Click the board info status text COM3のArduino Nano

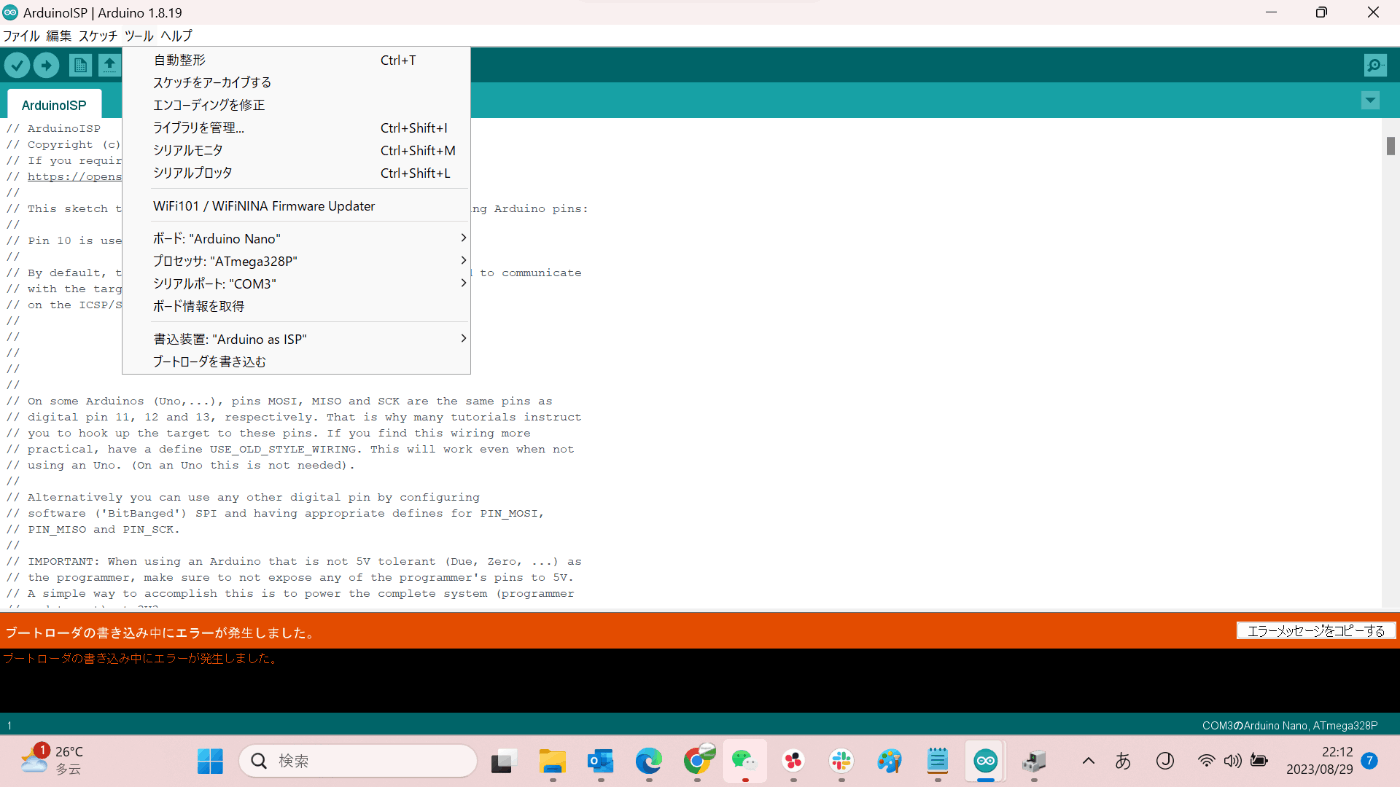tap(1289, 725)
